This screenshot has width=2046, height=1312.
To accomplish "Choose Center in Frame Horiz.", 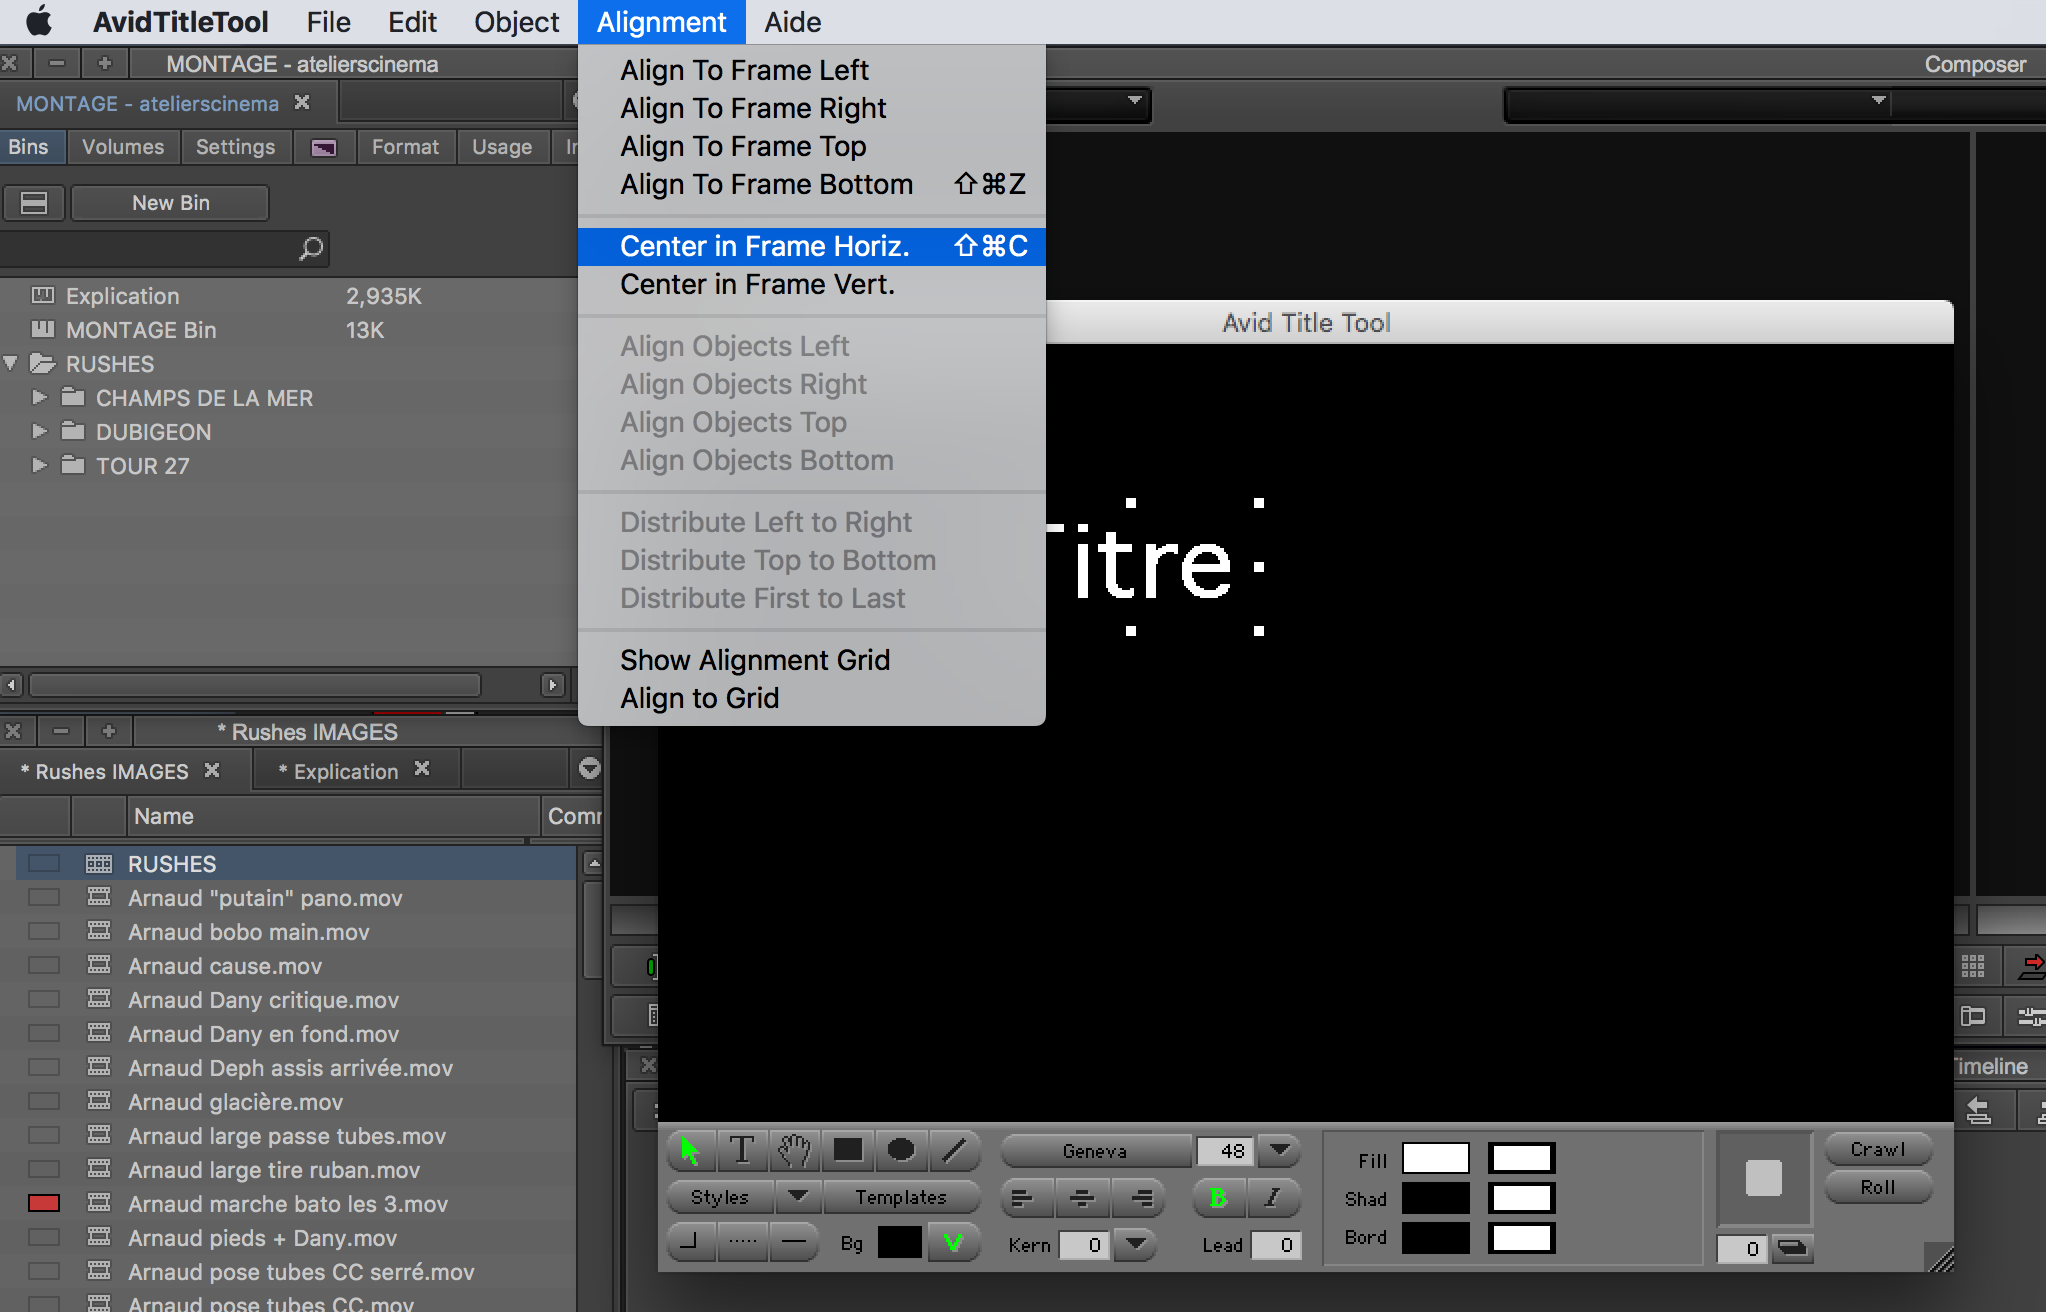I will (x=812, y=246).
